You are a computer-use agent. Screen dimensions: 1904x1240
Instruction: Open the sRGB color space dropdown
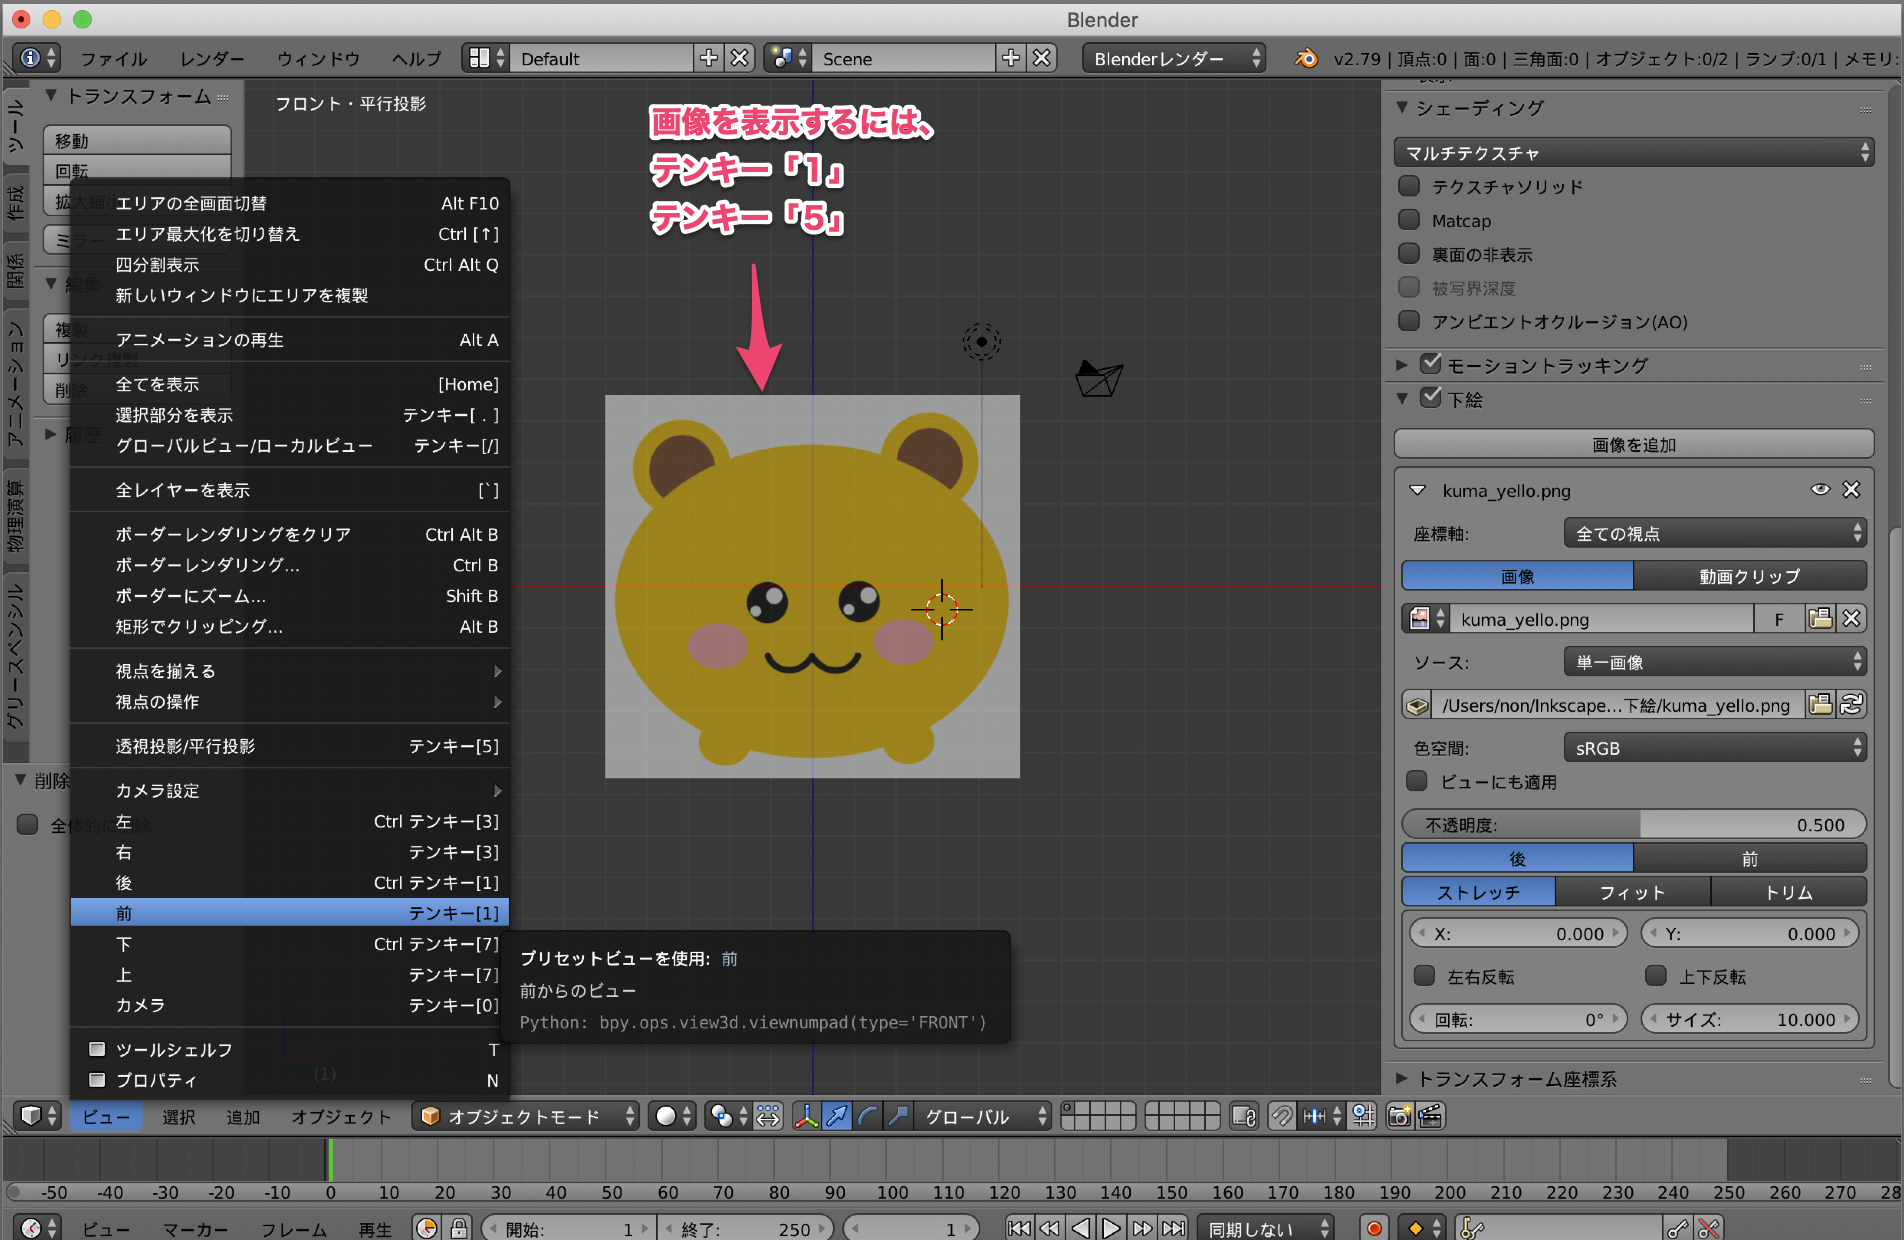click(1714, 747)
